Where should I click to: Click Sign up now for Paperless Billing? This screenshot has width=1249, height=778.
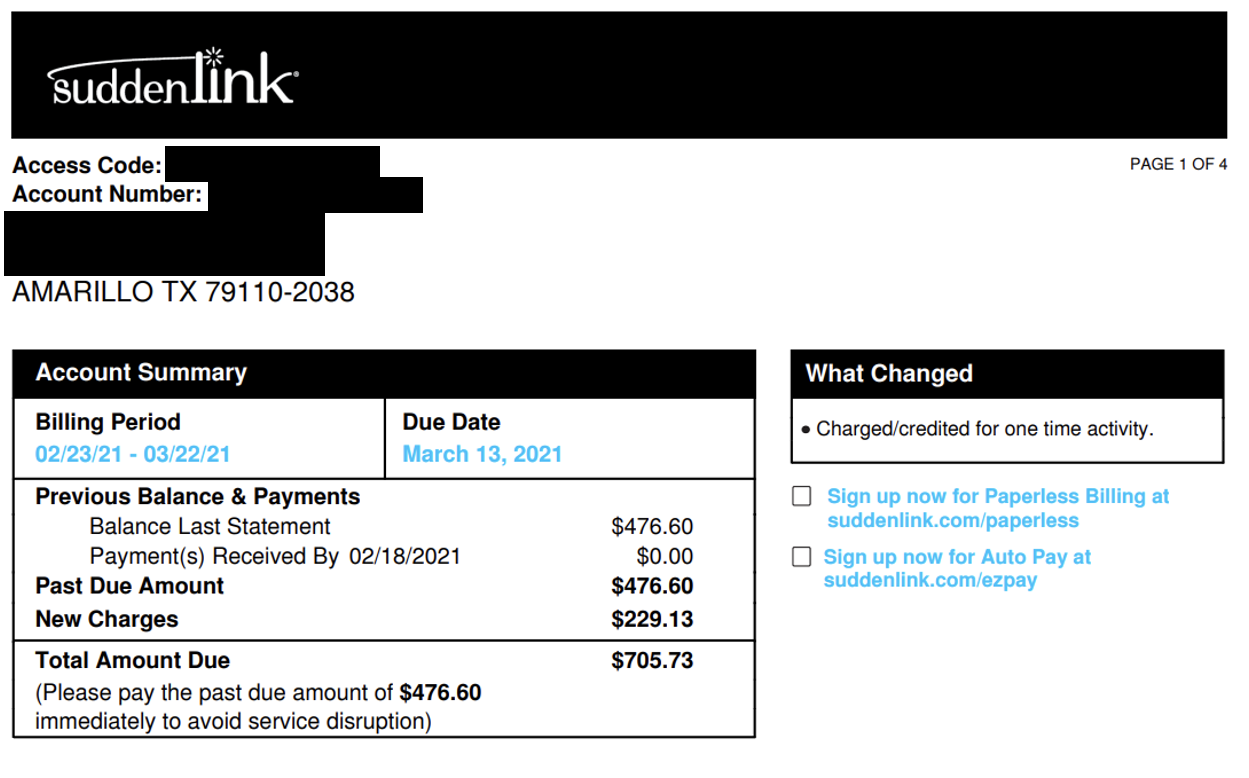coord(998,496)
